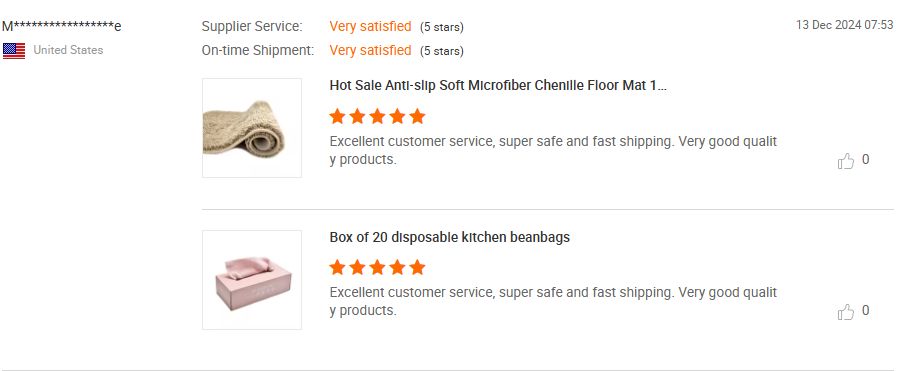Click the third star of beanbags rating
This screenshot has width=899, height=371.
(377, 267)
